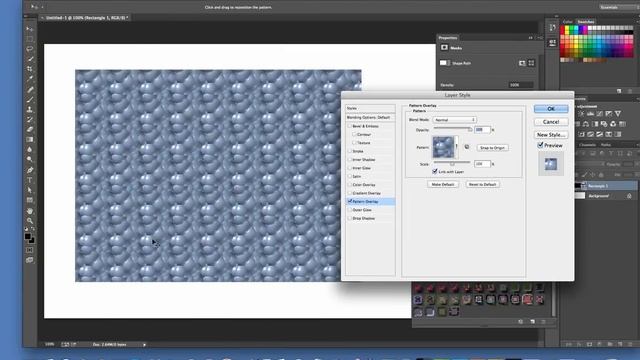640x360 pixels.
Task: Select the Blur tool
Action: pyautogui.click(x=29, y=150)
